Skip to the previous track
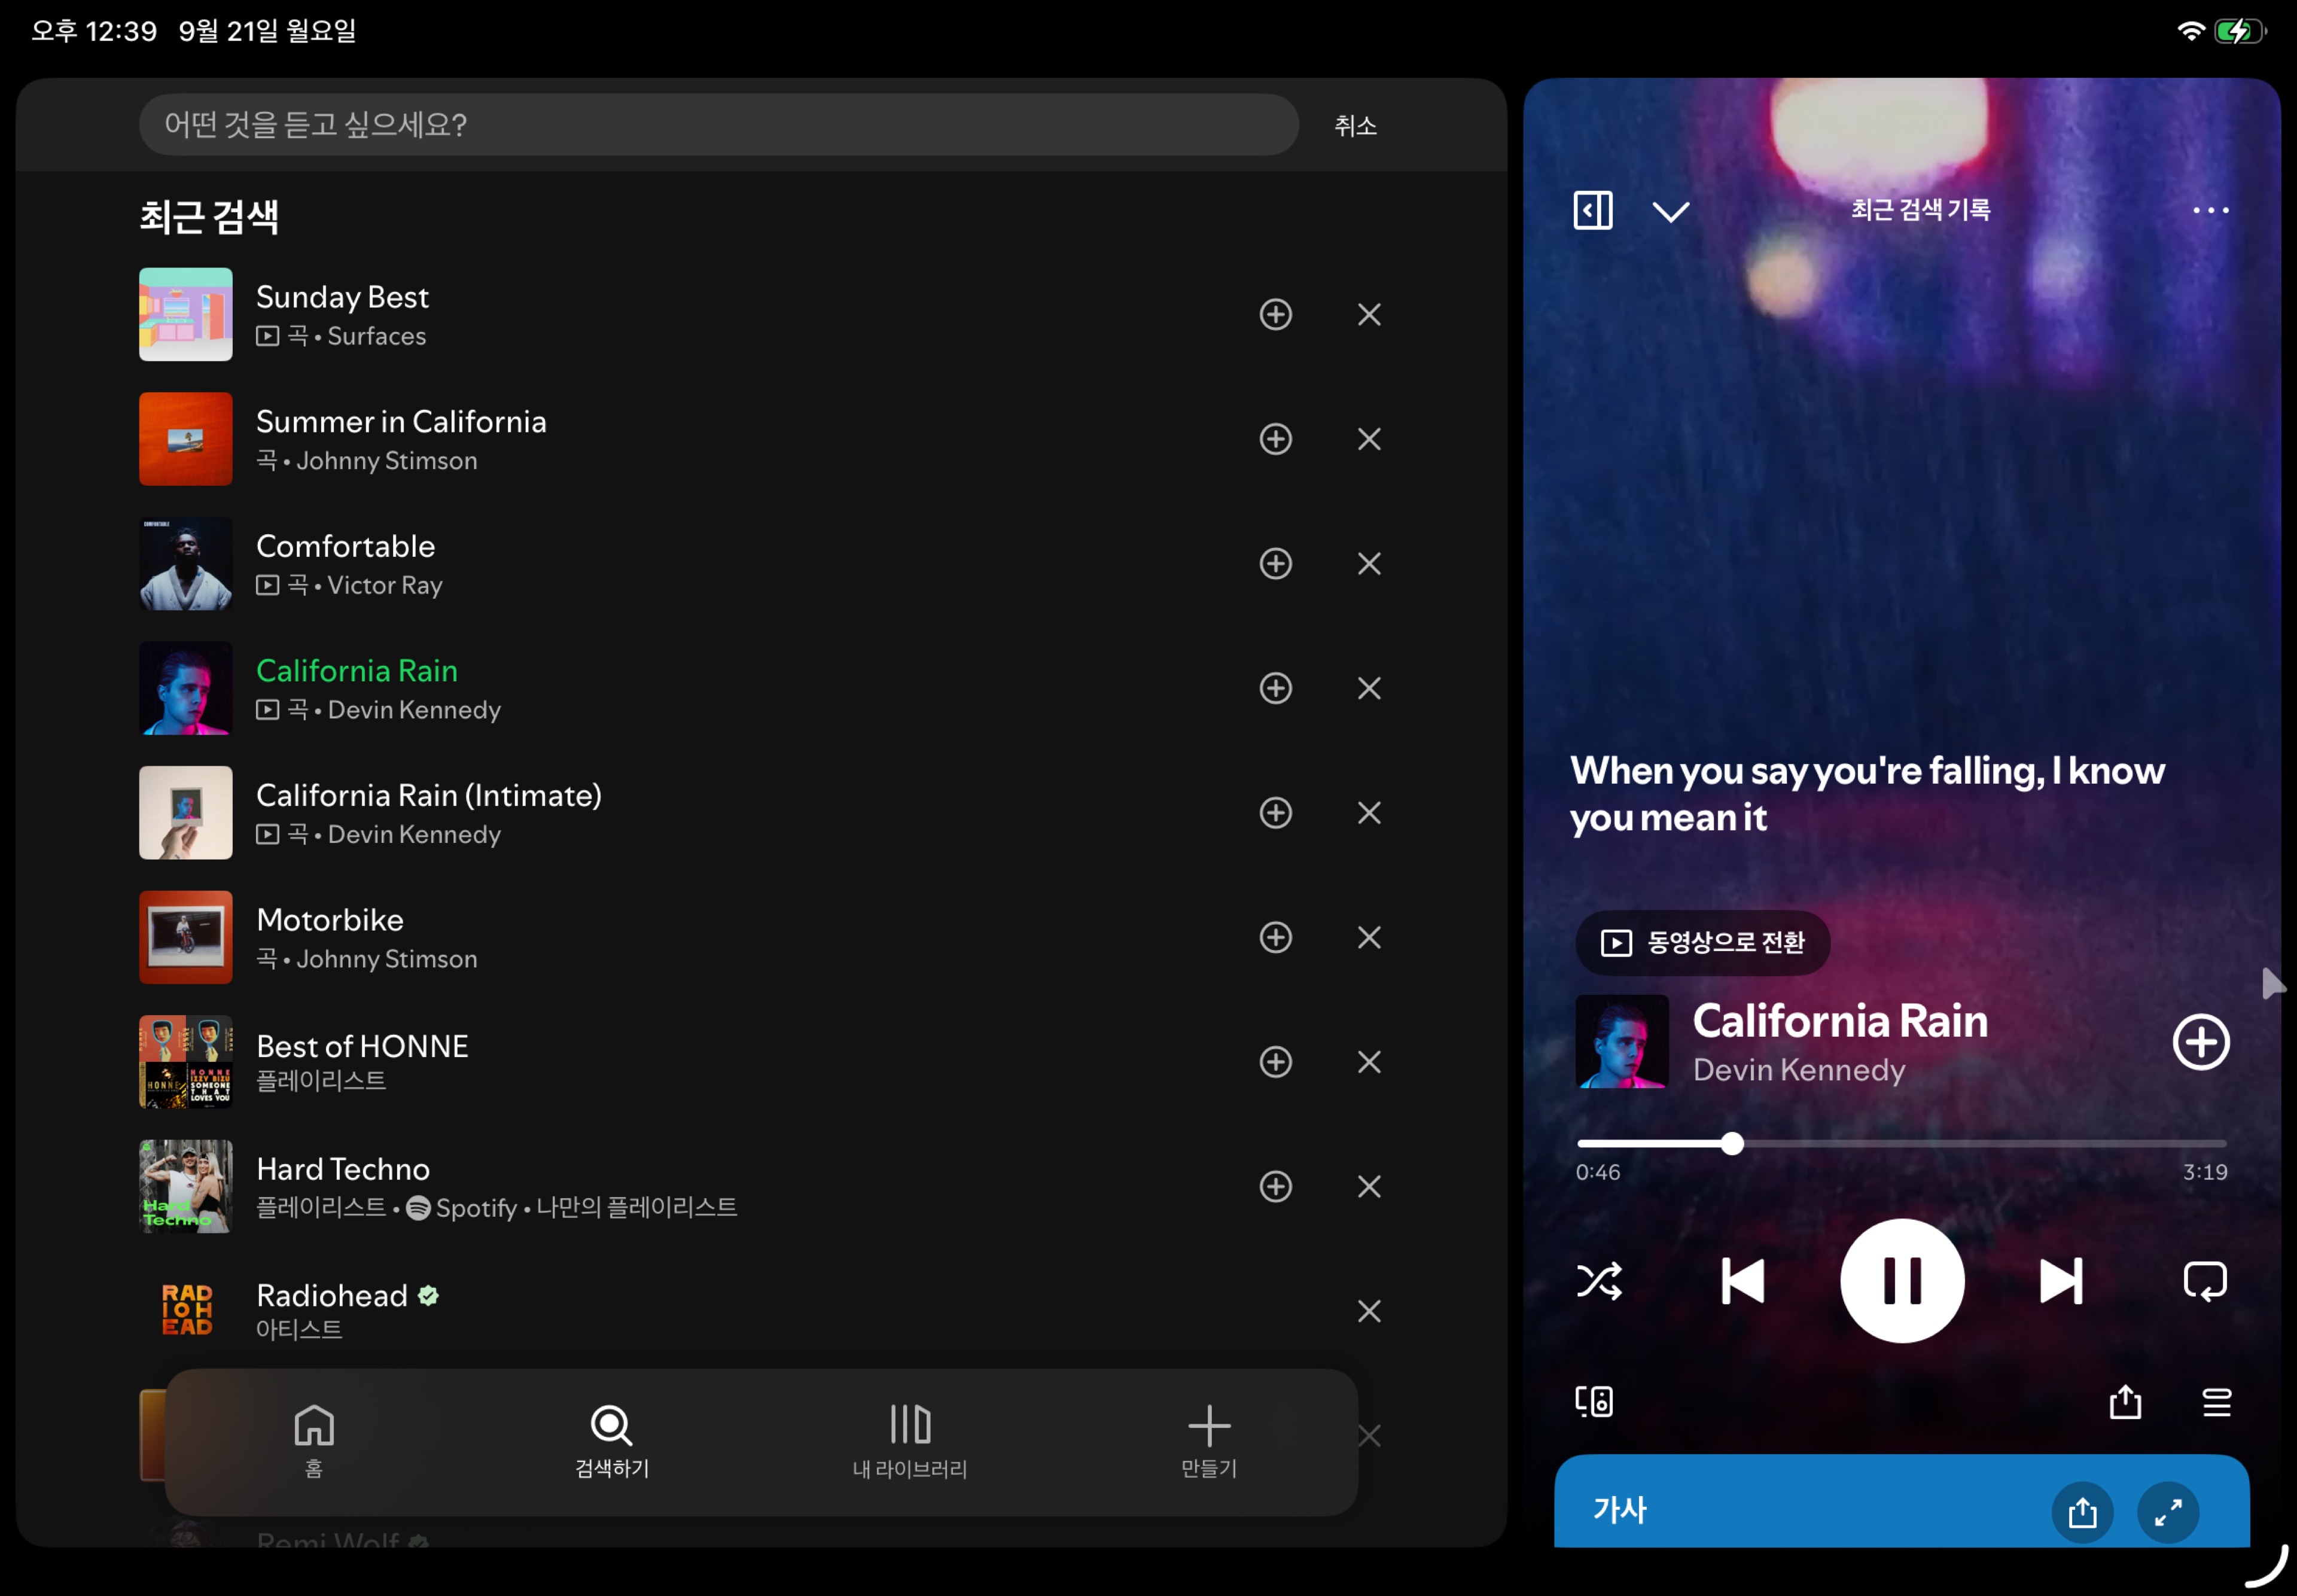 pyautogui.click(x=1742, y=1280)
